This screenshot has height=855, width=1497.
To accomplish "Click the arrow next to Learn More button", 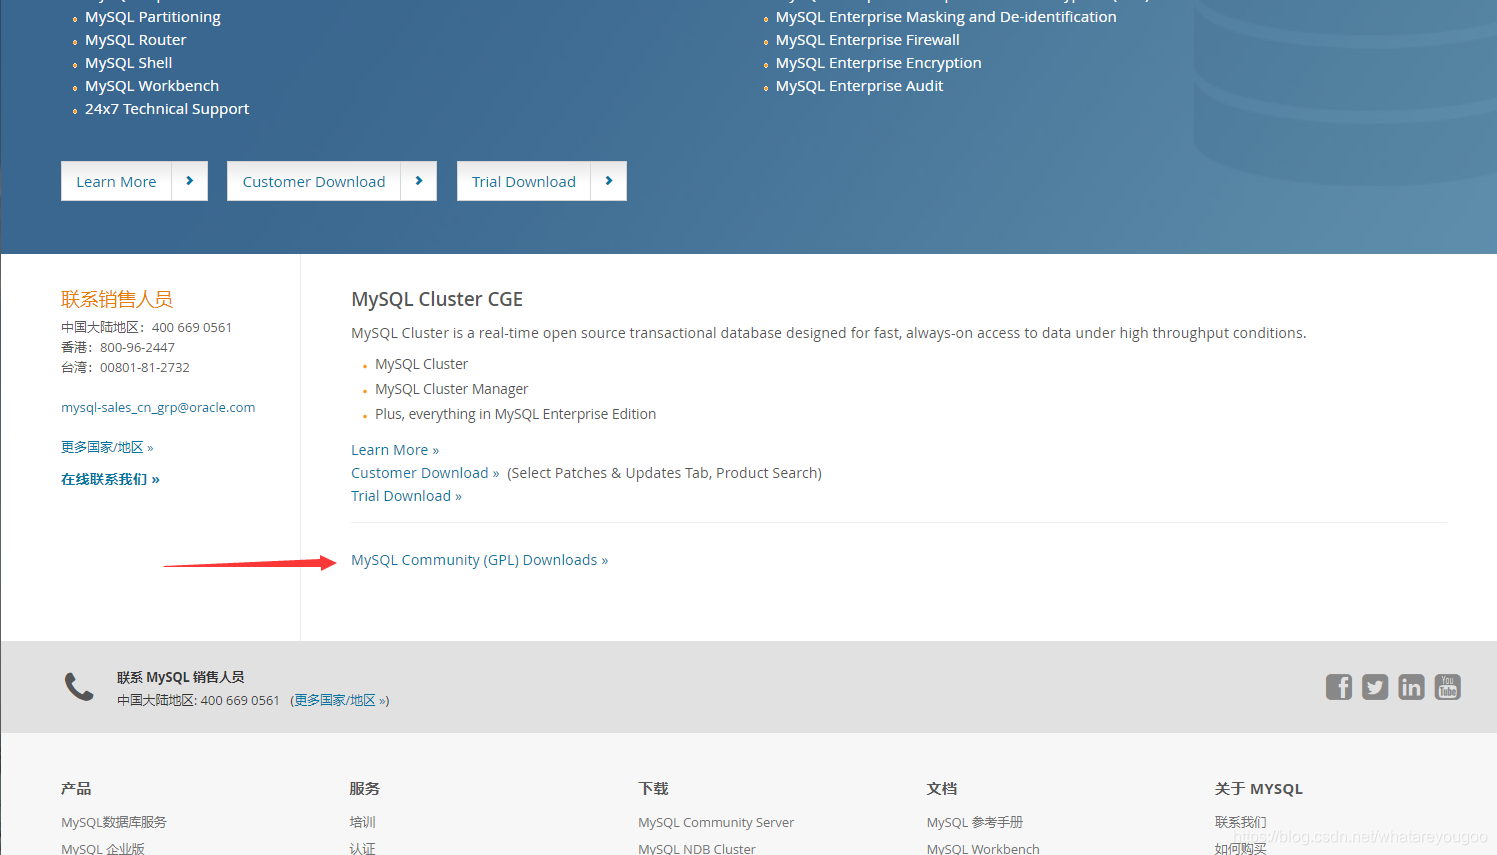I will click(x=189, y=181).
